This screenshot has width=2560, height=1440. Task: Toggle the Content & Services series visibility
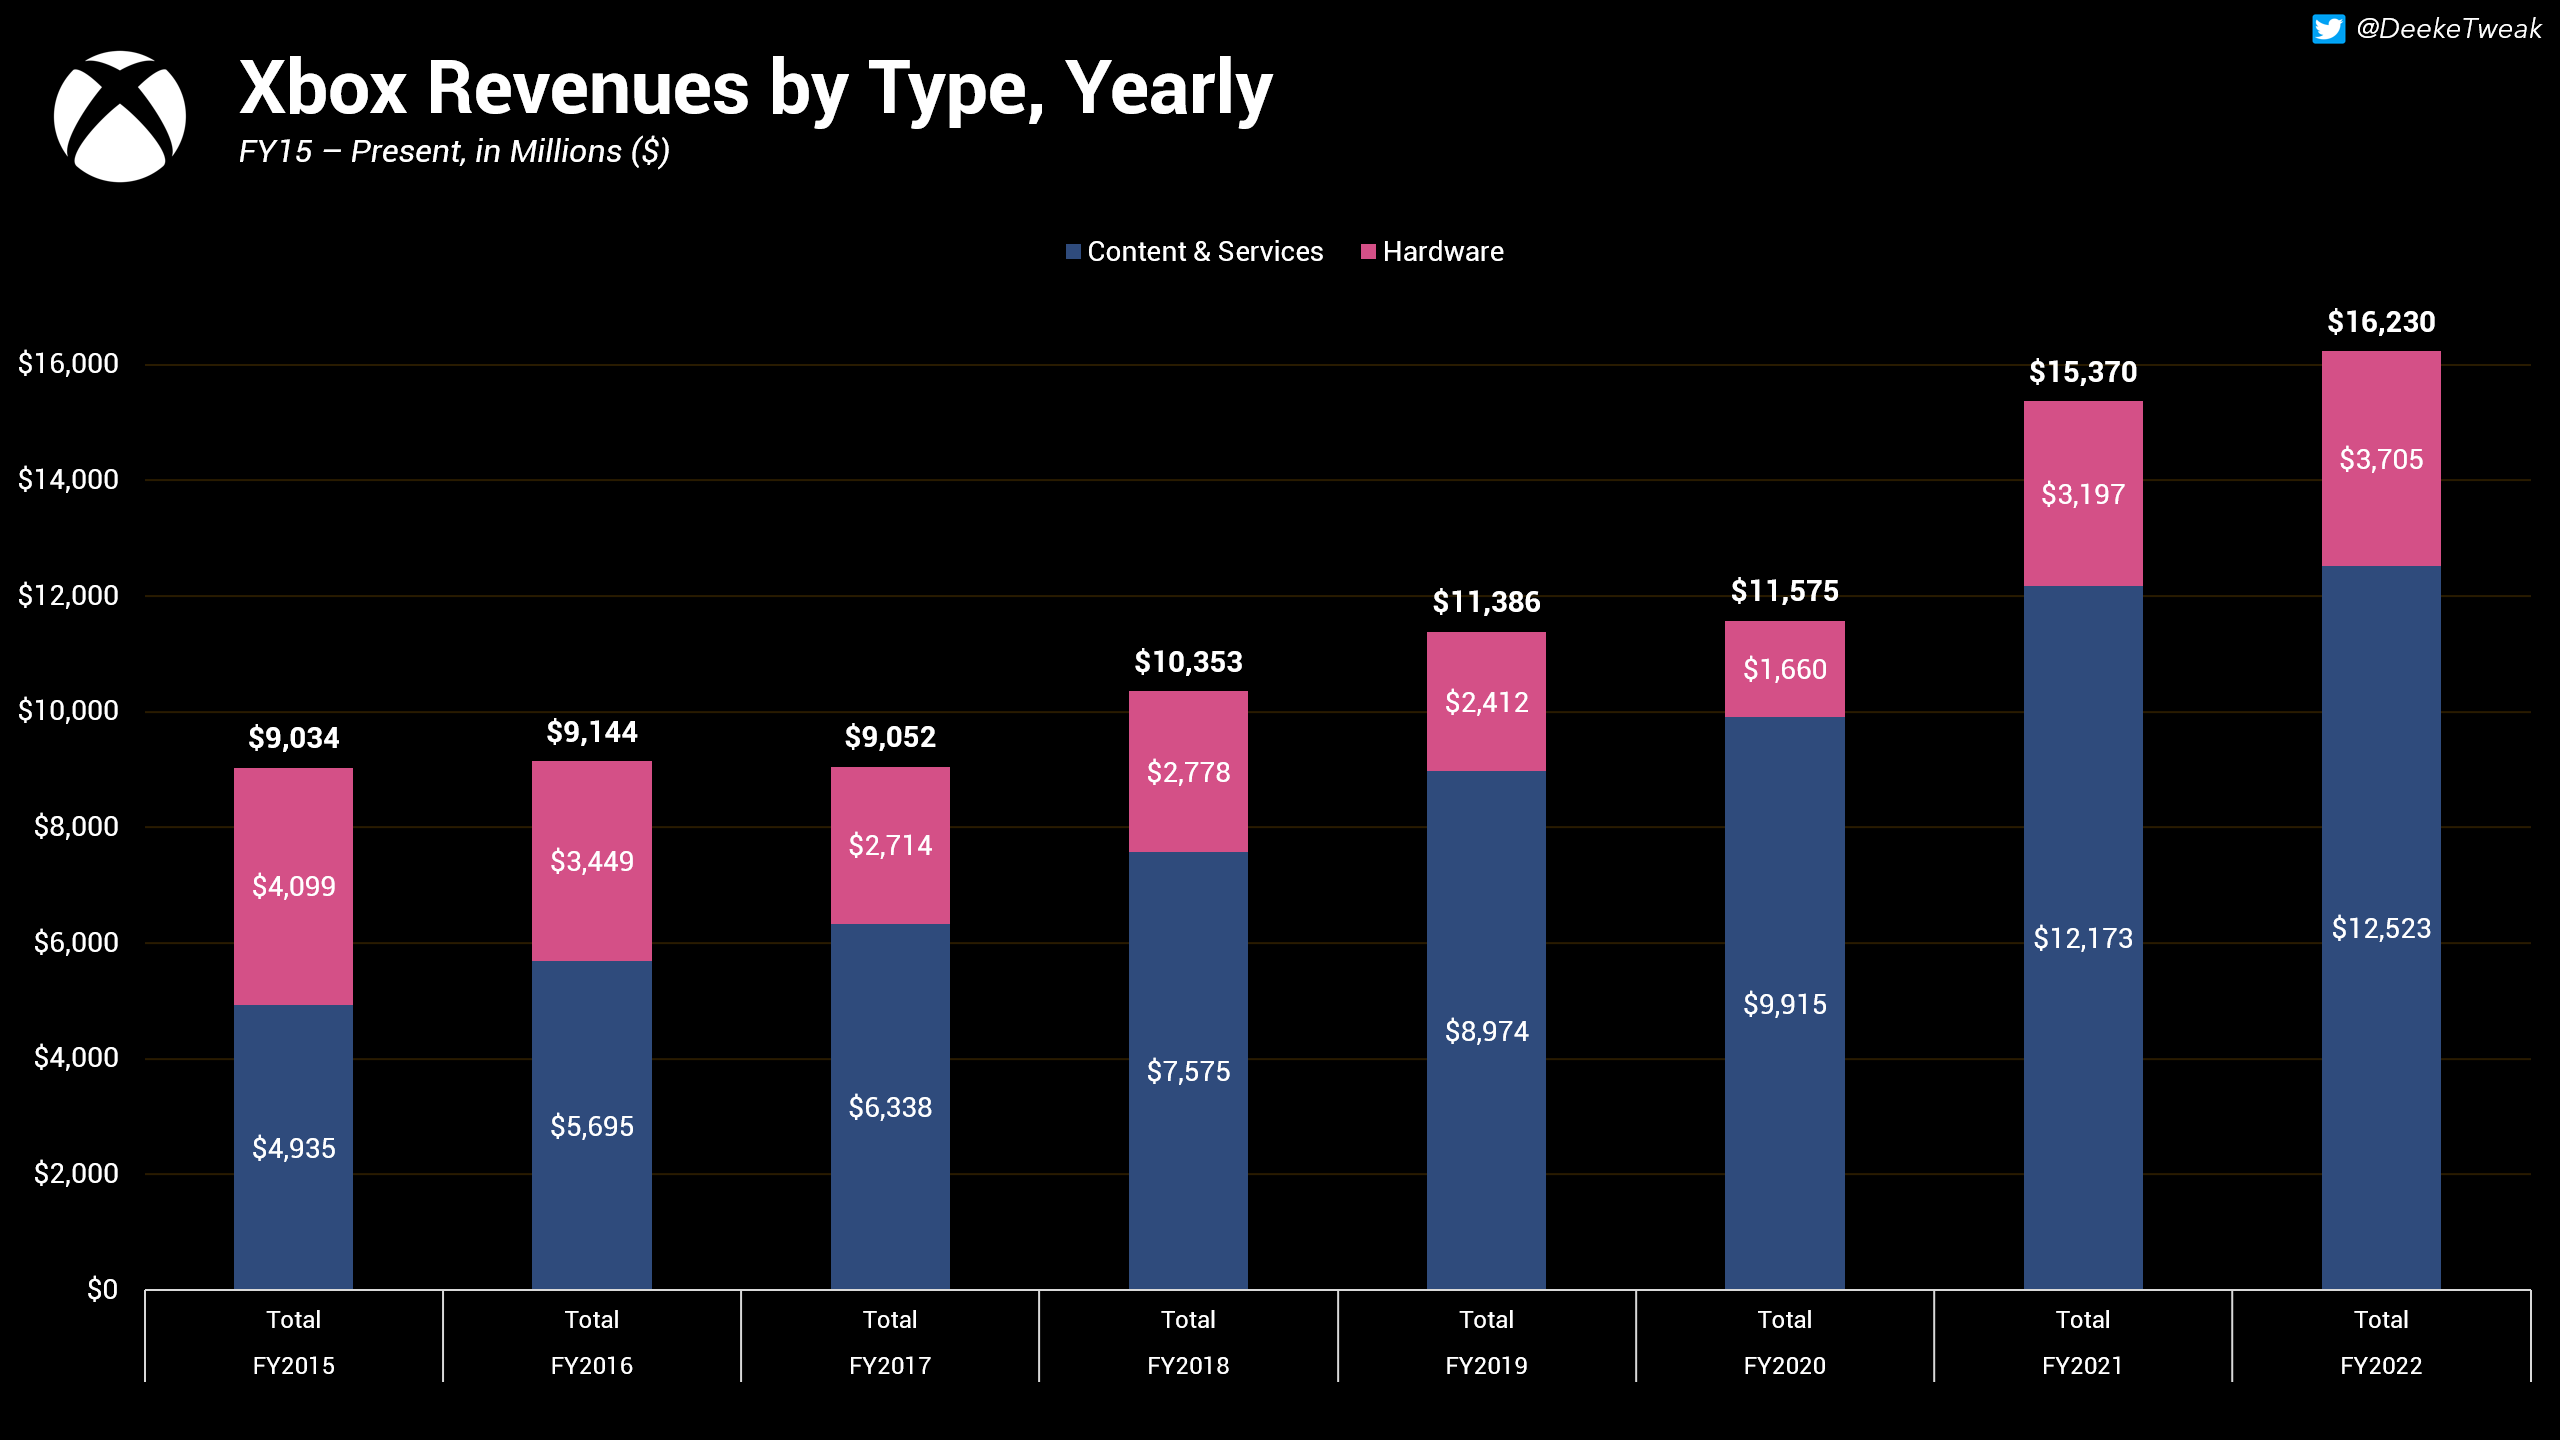click(1205, 251)
